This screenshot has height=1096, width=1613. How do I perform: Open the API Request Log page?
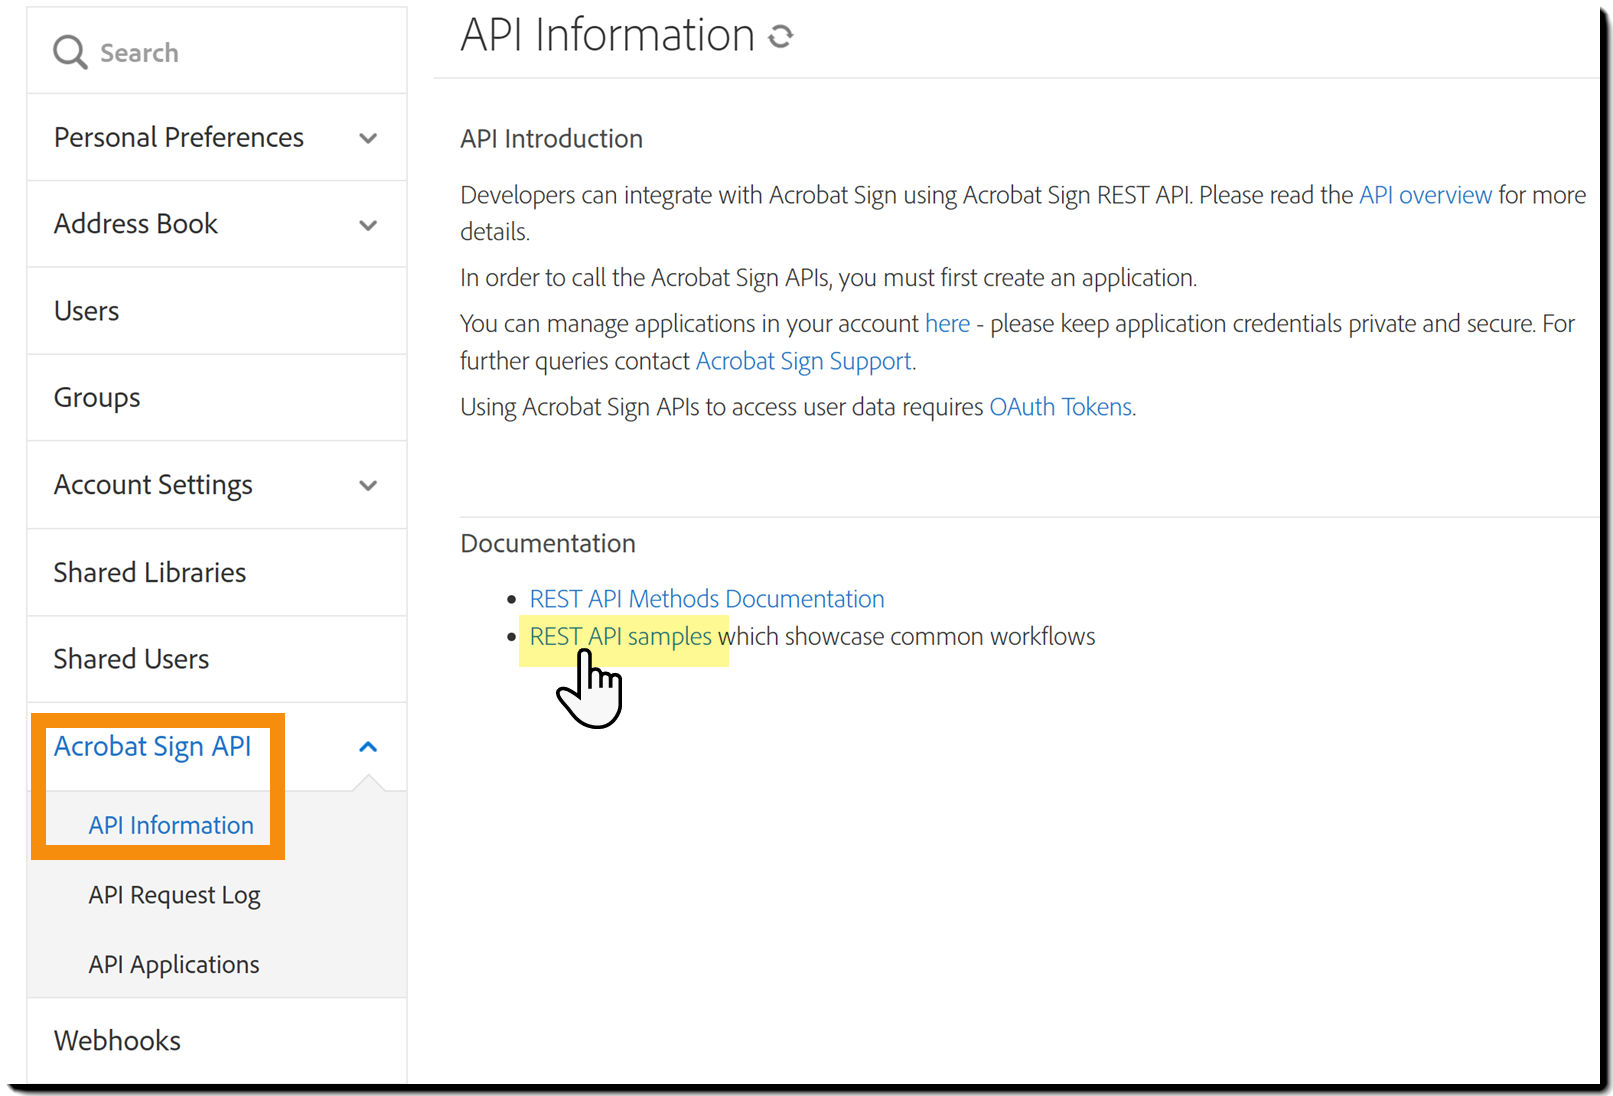(x=174, y=895)
